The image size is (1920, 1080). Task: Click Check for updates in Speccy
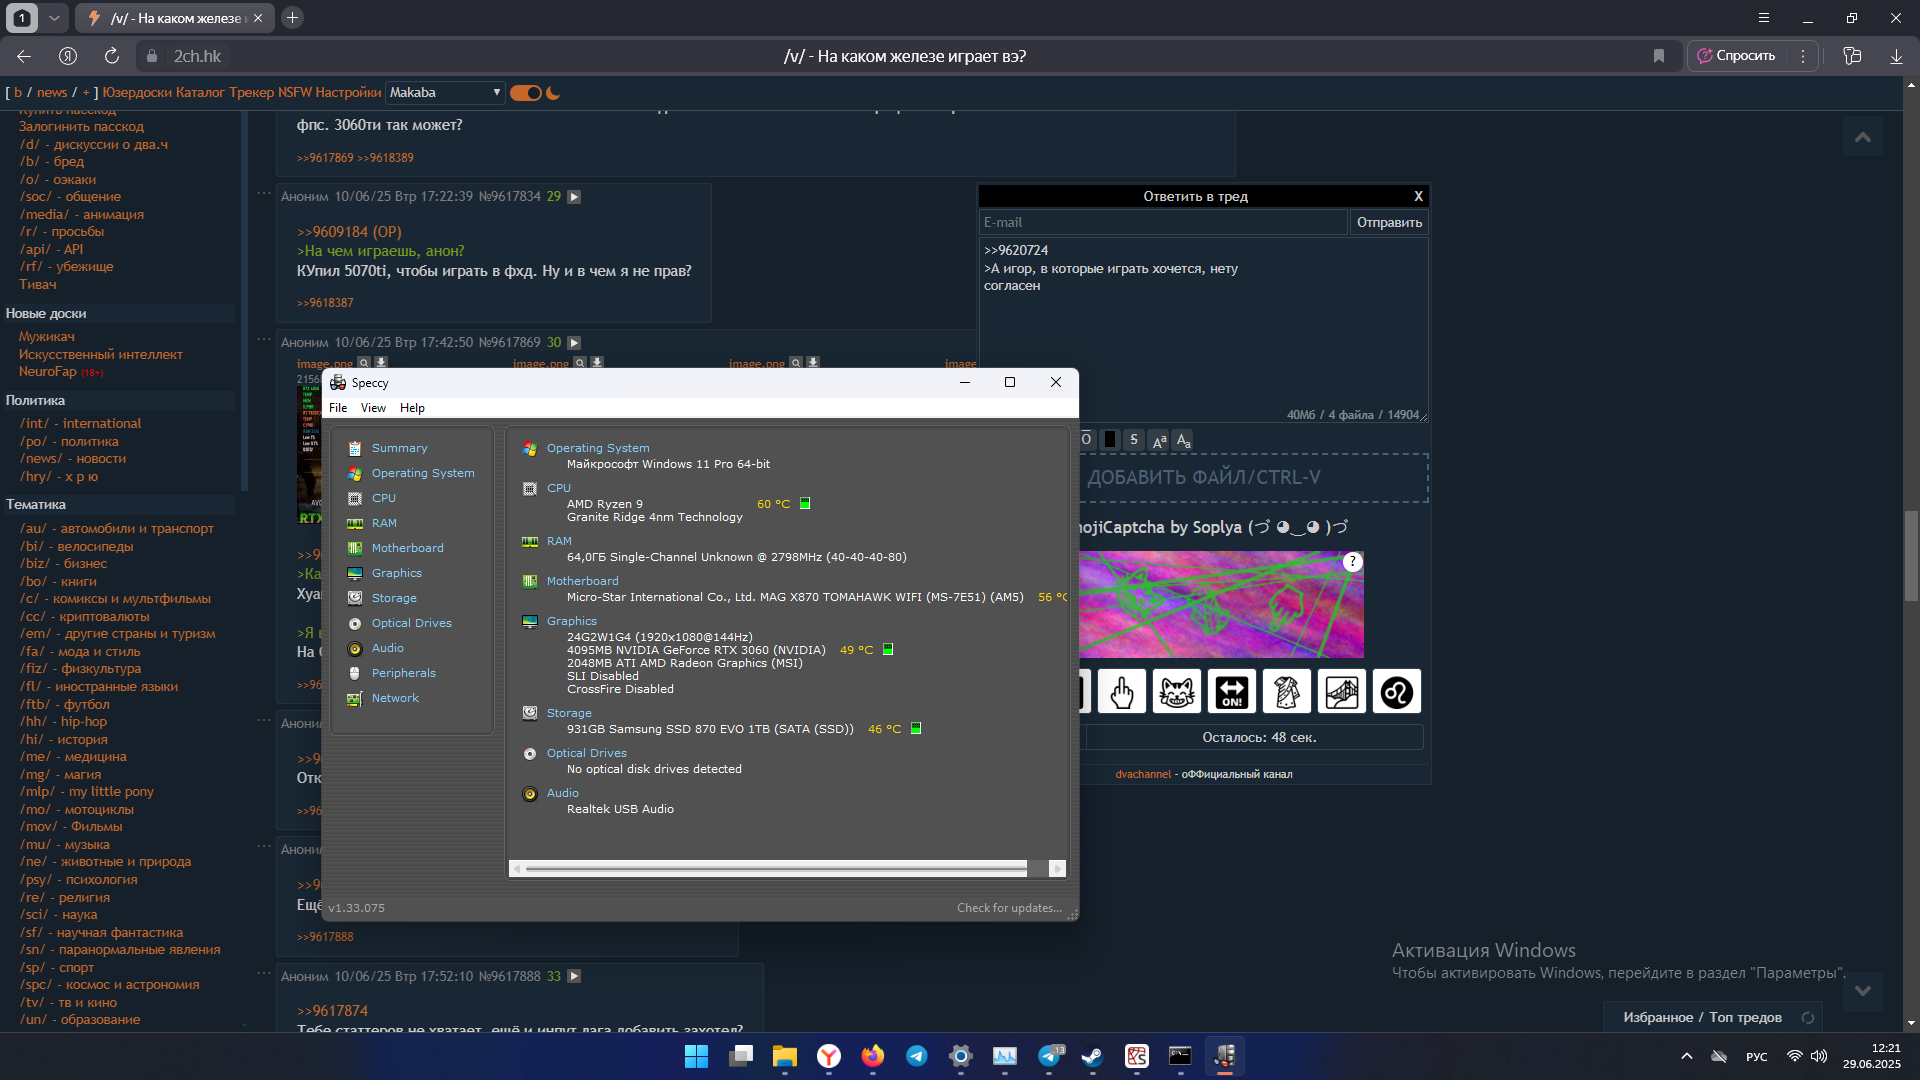tap(1009, 908)
